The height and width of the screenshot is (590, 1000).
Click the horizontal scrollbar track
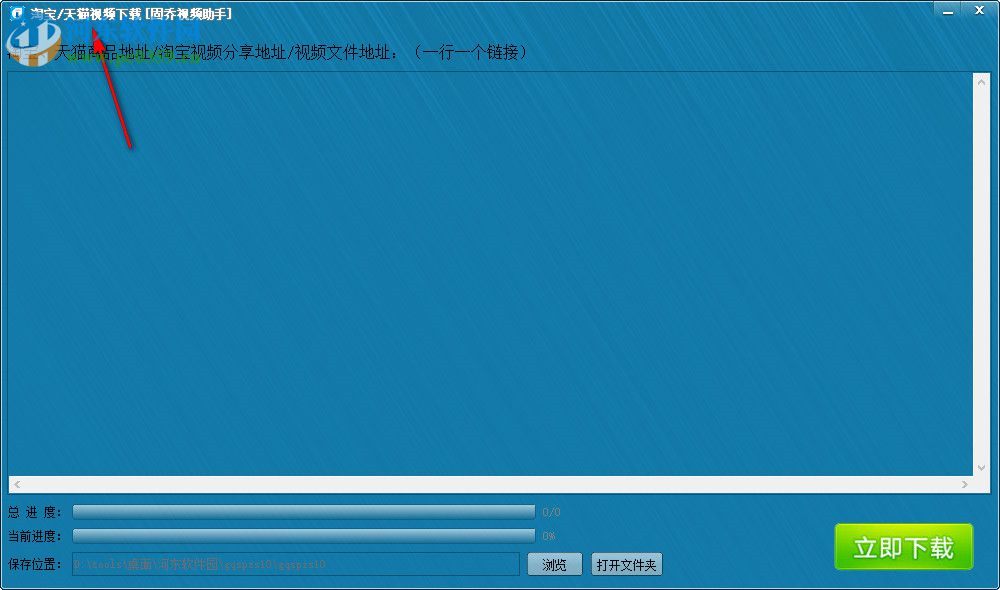[x=490, y=483]
